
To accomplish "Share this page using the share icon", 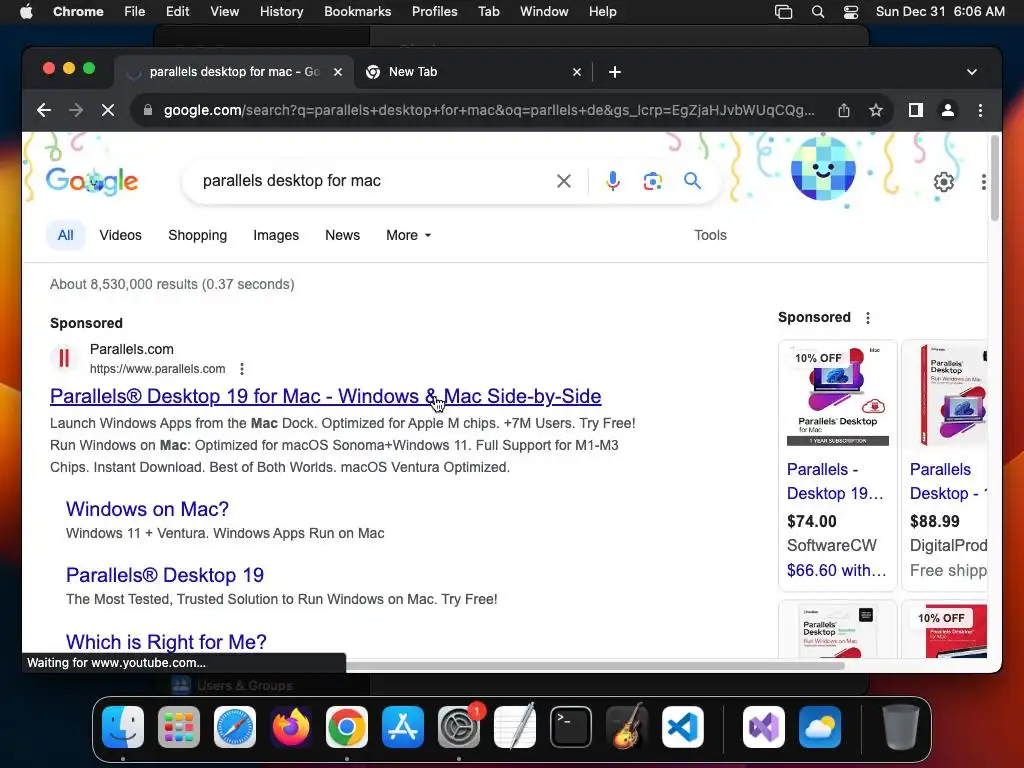I will (844, 110).
